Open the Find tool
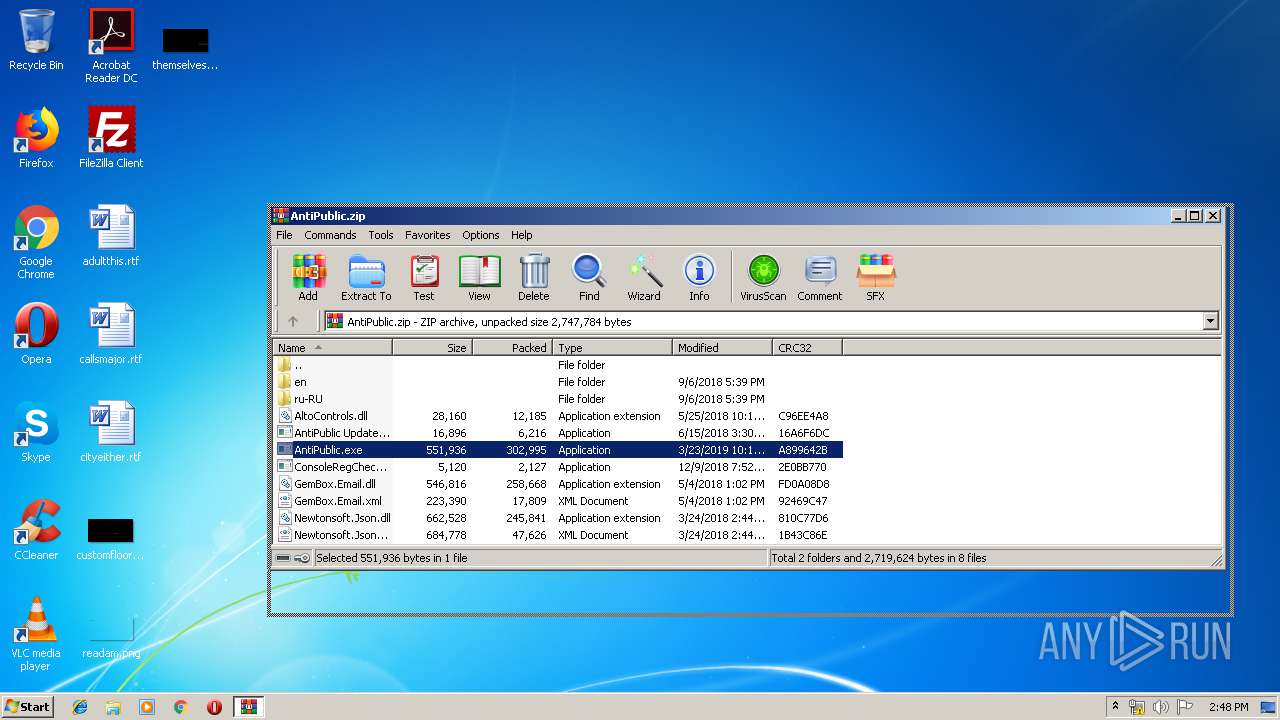 589,277
